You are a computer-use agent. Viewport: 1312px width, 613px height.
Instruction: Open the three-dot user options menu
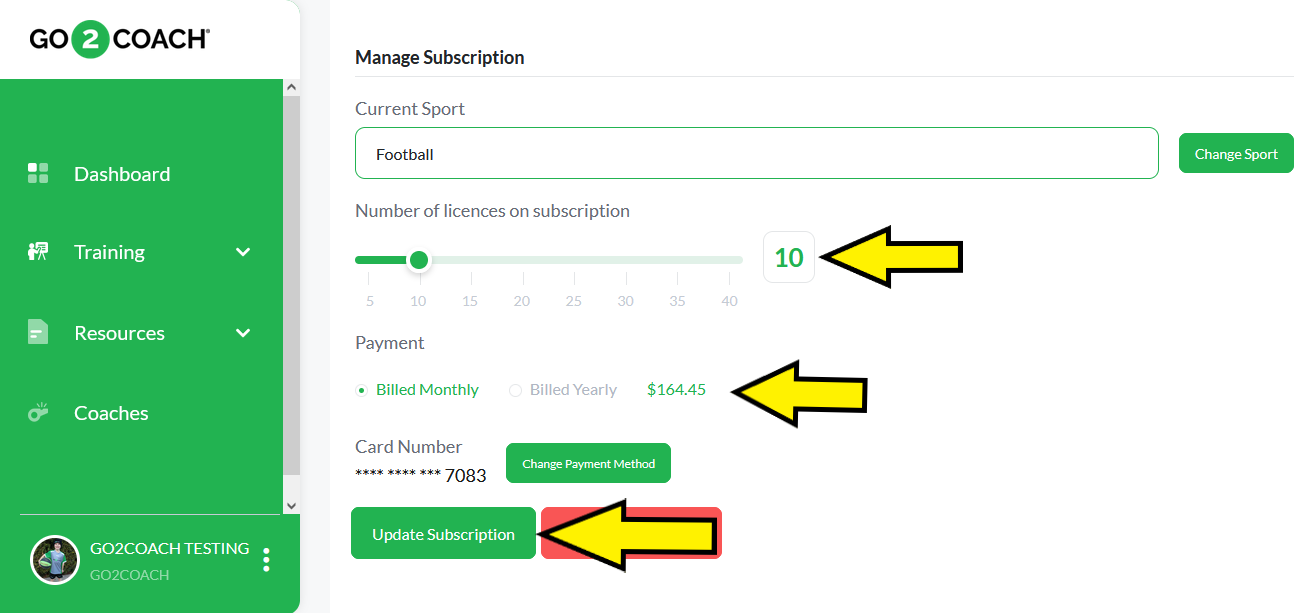(266, 560)
